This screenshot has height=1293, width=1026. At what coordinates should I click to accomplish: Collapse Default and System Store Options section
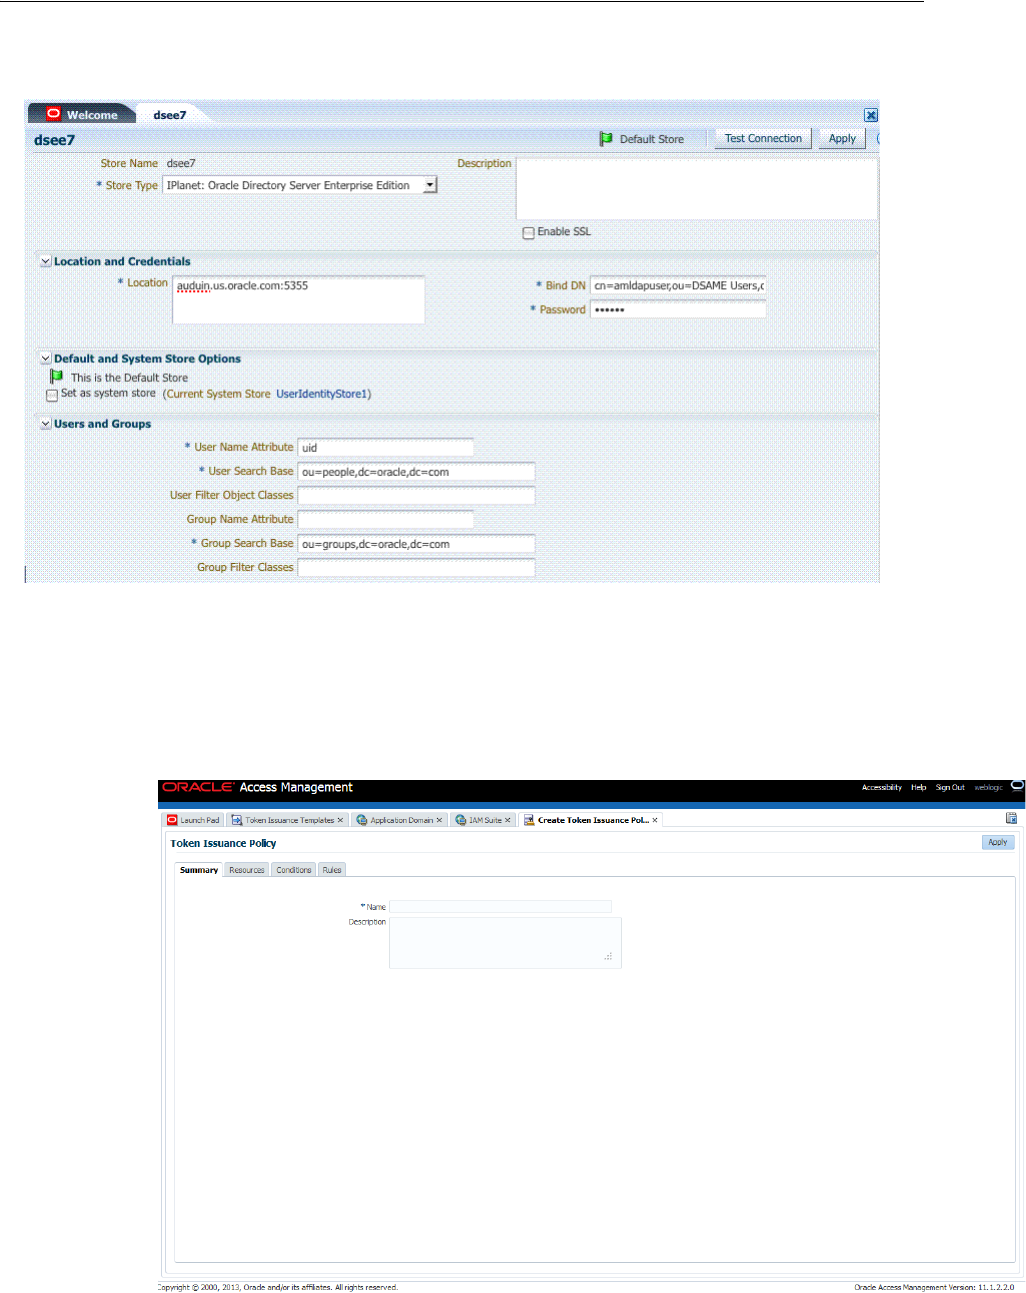[45, 359]
